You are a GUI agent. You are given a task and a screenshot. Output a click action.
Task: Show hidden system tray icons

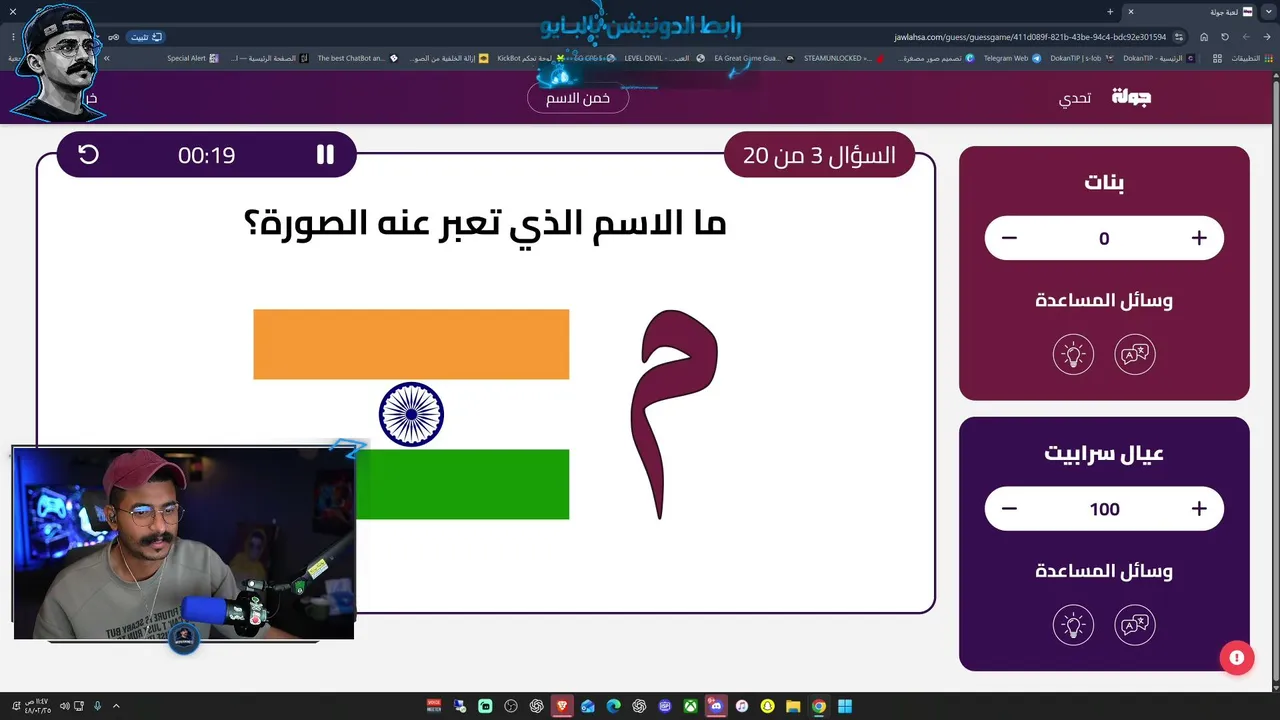(116, 706)
